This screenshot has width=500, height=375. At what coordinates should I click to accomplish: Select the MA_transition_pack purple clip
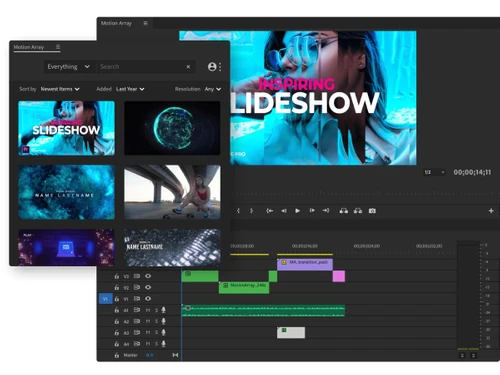[x=305, y=264]
